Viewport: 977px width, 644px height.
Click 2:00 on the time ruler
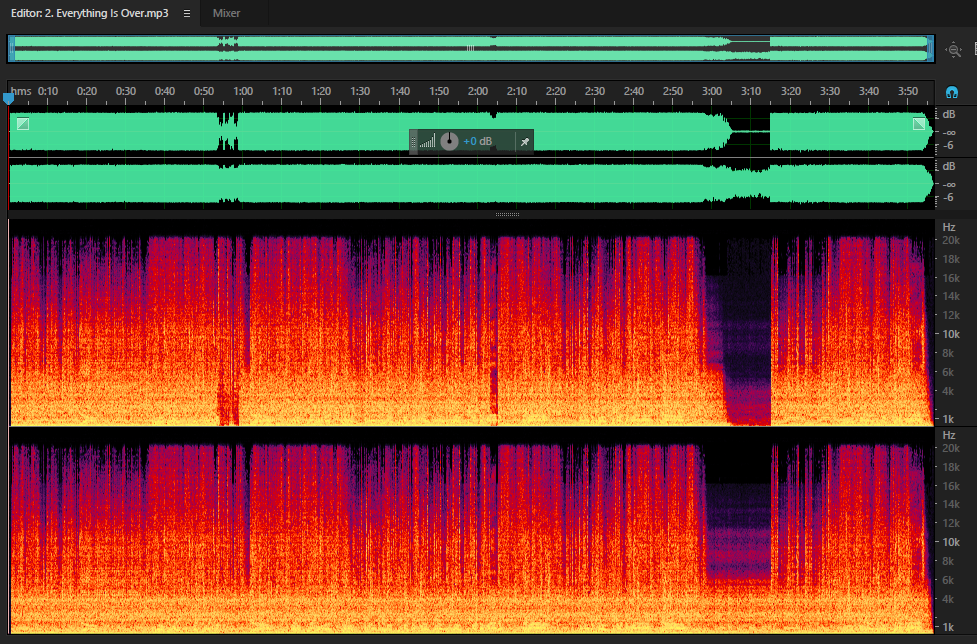point(478,91)
